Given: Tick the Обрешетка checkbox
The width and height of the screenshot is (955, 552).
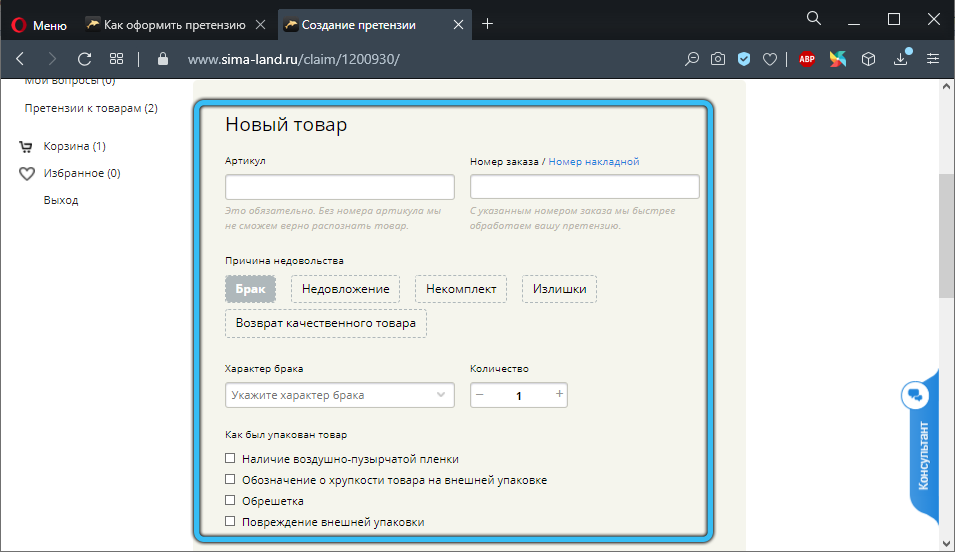Looking at the screenshot, I should tap(230, 500).
